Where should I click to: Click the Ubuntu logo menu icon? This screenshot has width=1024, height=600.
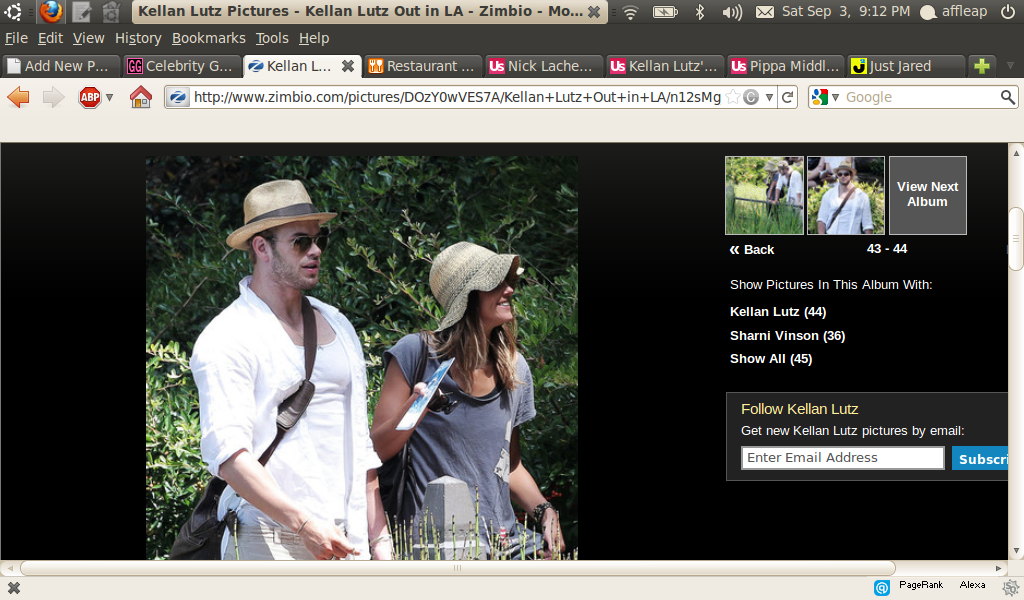click(12, 11)
